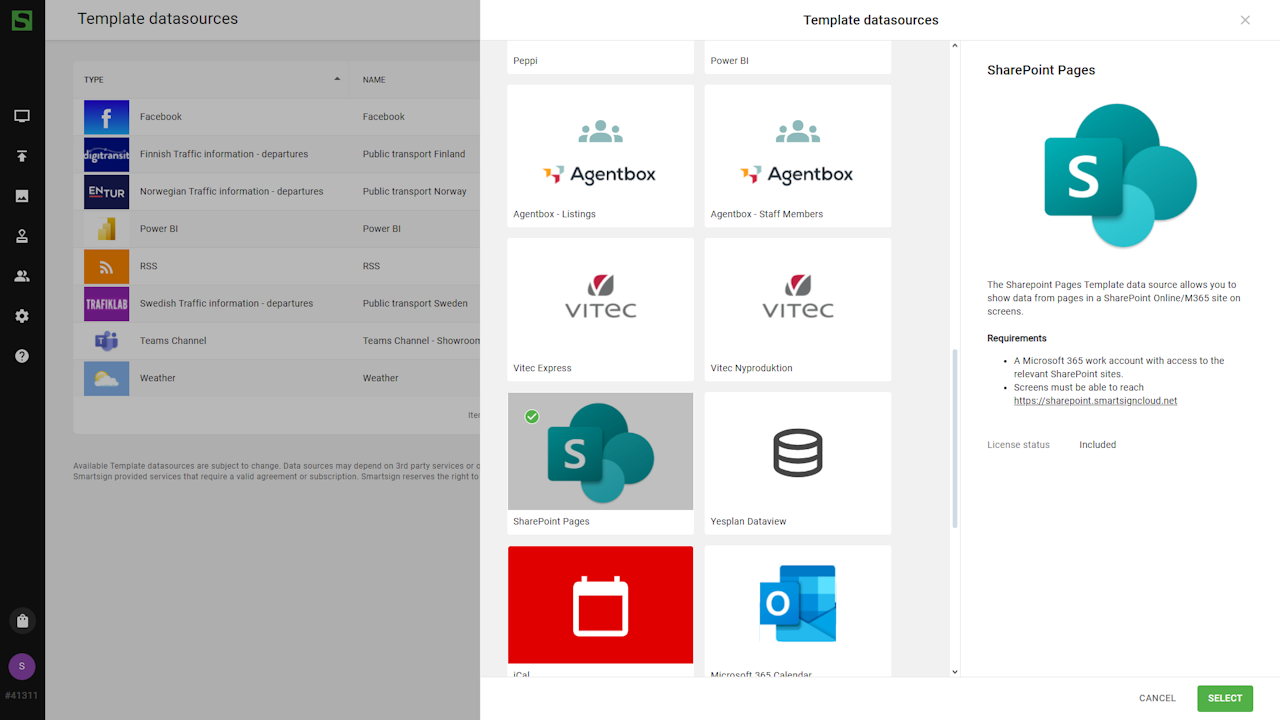Choose the Yesplan Dataview datasource tile
1280x720 pixels.
click(x=797, y=462)
